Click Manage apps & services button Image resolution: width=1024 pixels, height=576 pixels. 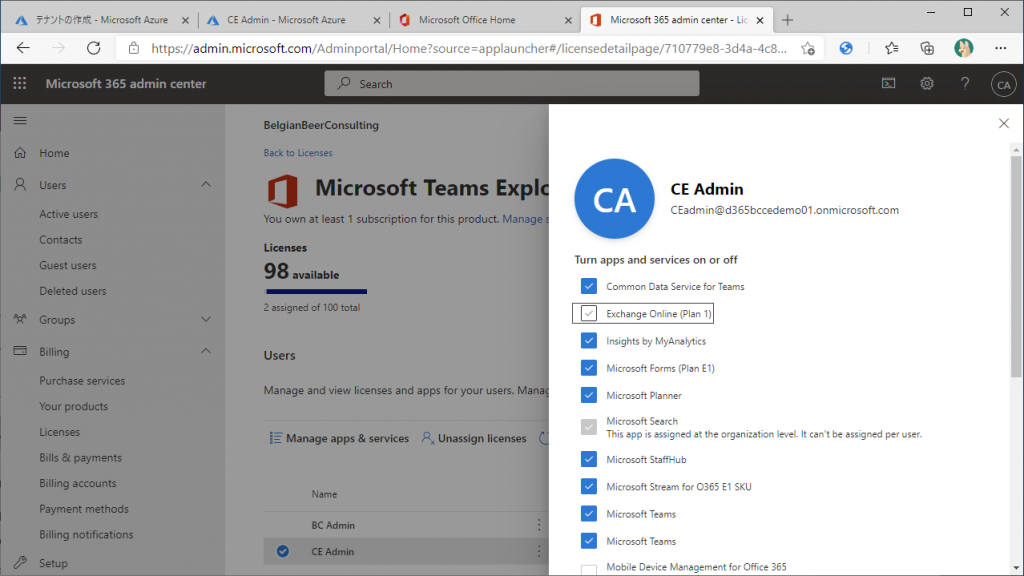click(340, 438)
